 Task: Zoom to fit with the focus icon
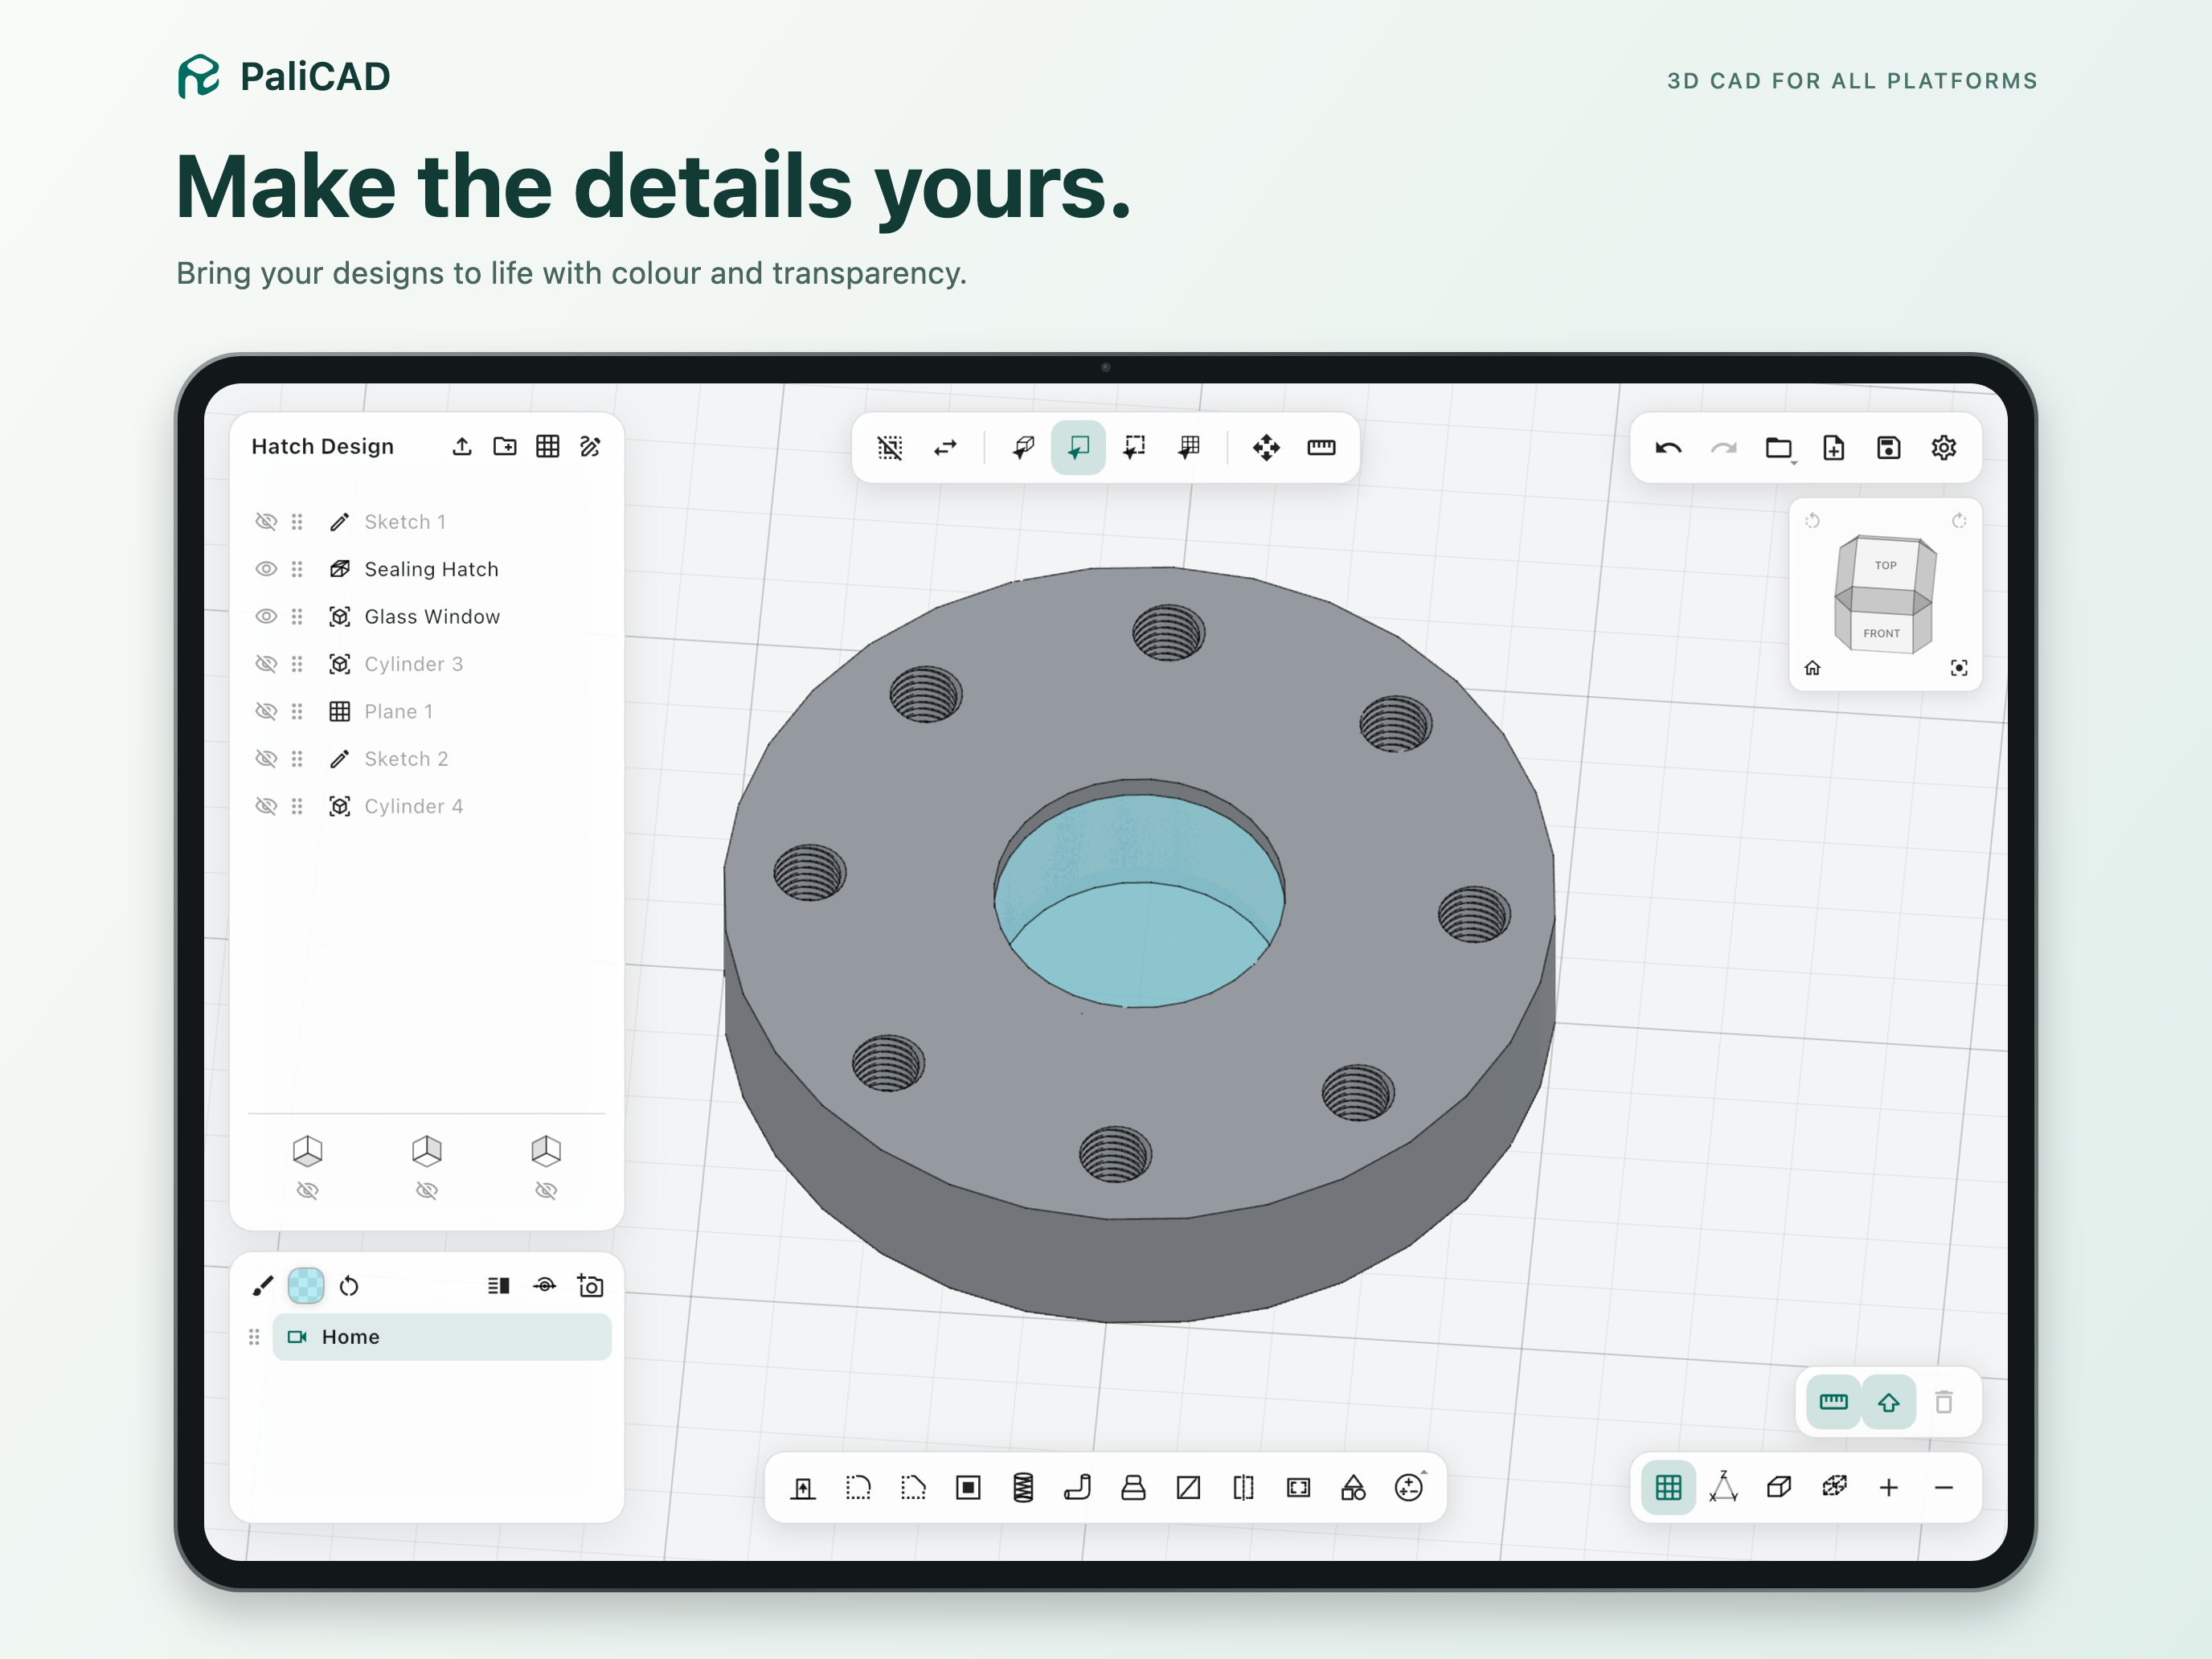pos(1959,668)
